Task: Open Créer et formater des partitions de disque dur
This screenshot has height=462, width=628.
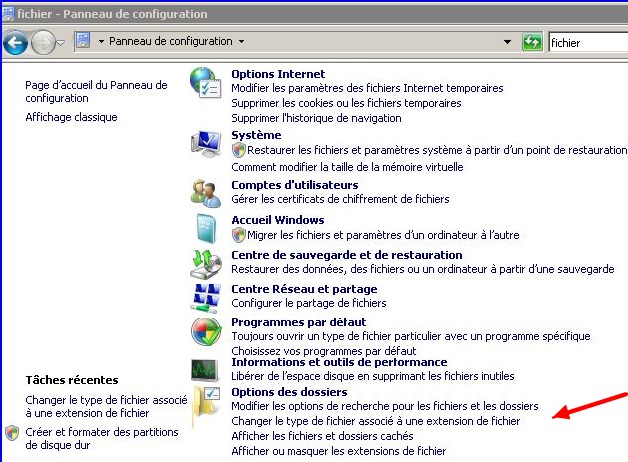Action: coord(102,438)
